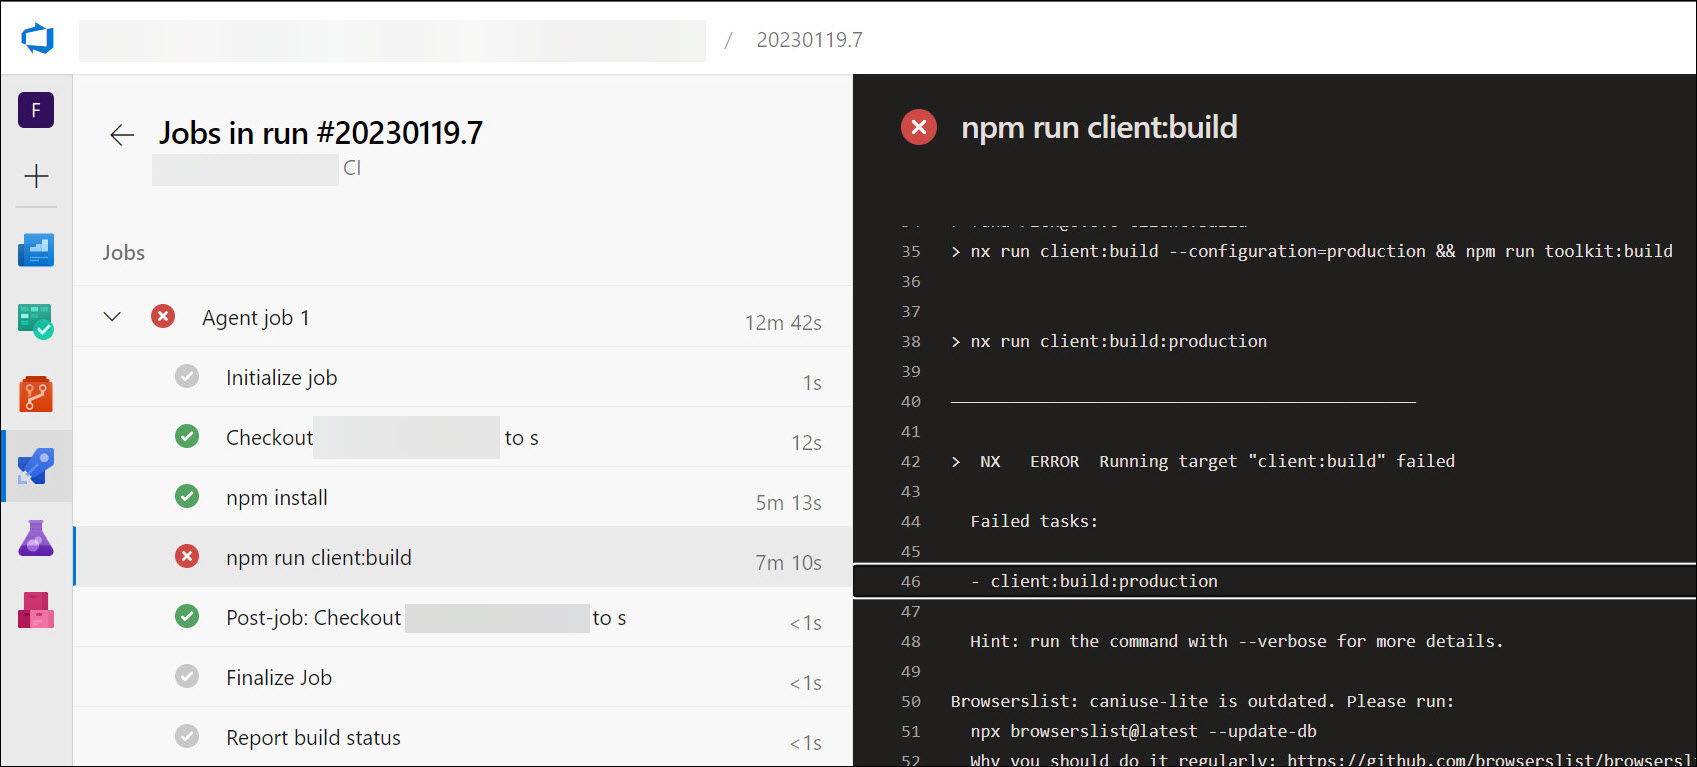Click the plus add-new icon in sidebar
The height and width of the screenshot is (767, 1697).
[x=36, y=176]
